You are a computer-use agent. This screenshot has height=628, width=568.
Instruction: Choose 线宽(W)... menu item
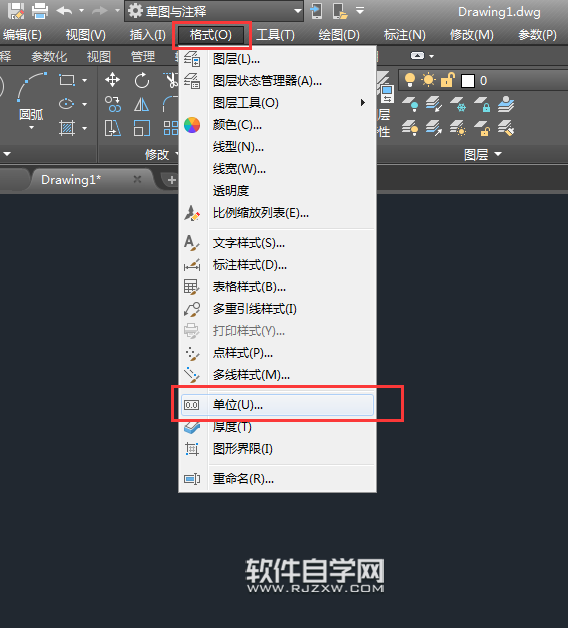pyautogui.click(x=277, y=169)
